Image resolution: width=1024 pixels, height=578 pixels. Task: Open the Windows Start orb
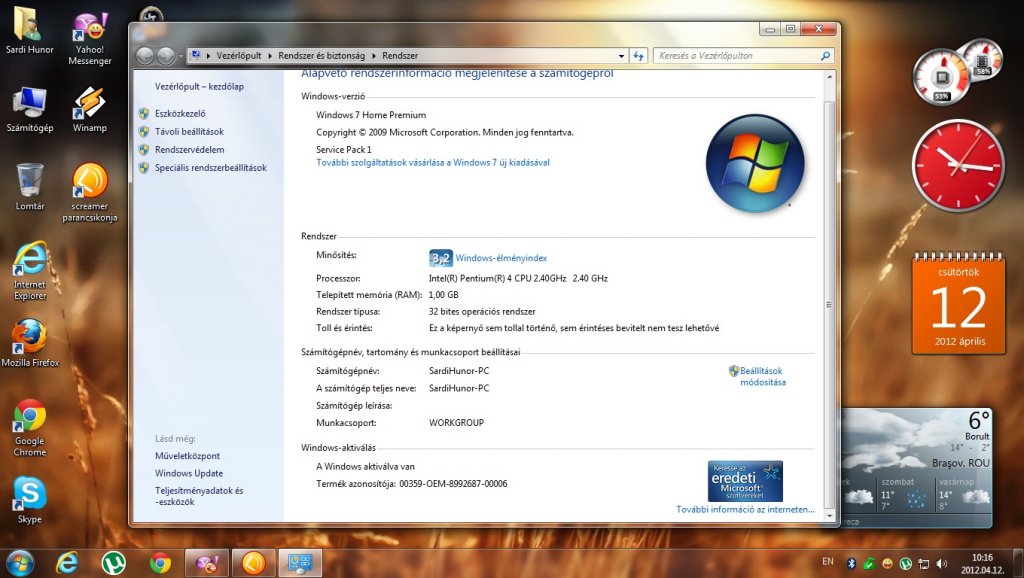click(x=20, y=563)
